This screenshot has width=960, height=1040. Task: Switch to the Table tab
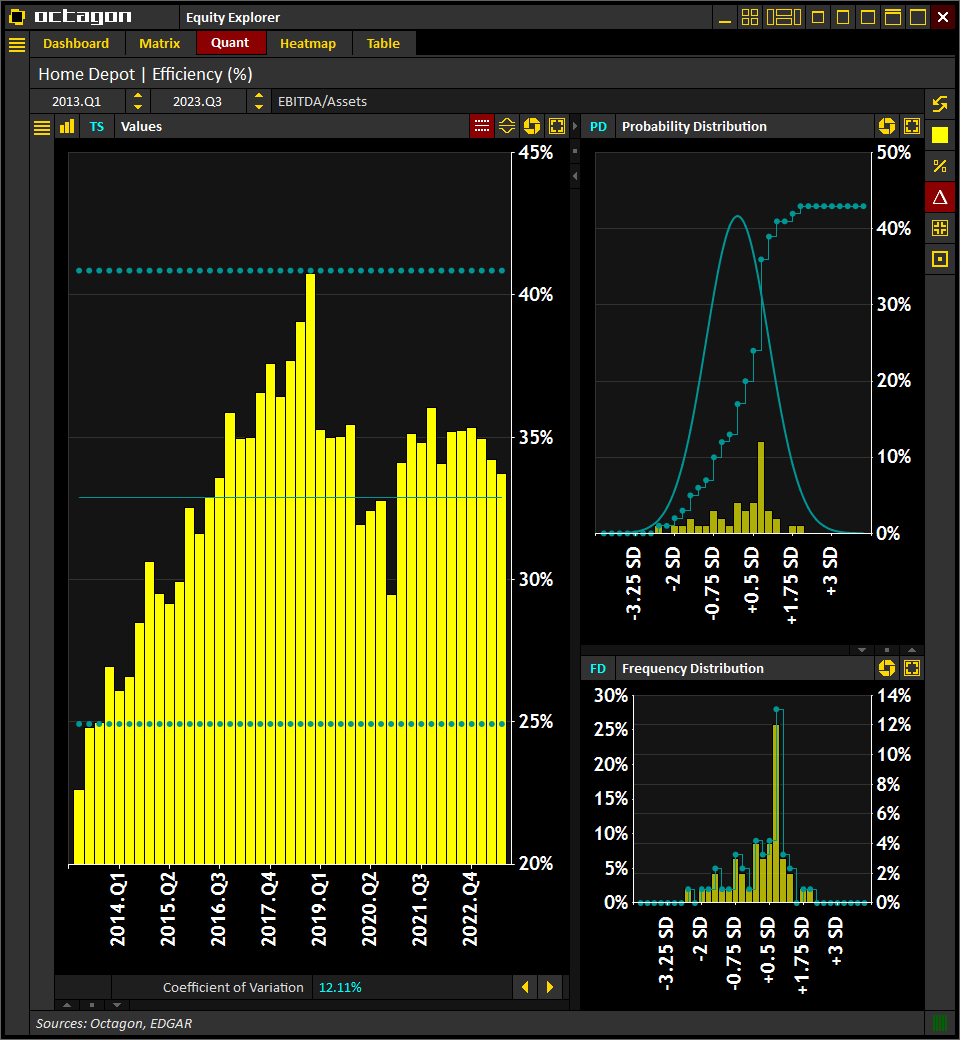pos(383,44)
